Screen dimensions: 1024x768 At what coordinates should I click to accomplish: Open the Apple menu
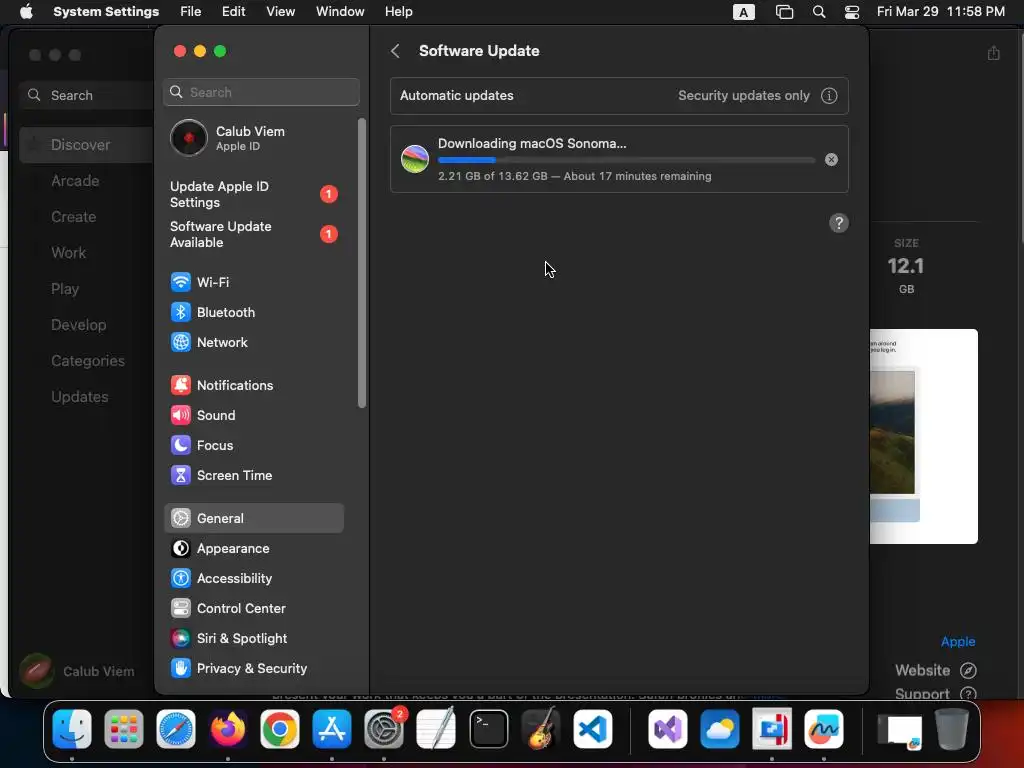pyautogui.click(x=26, y=12)
